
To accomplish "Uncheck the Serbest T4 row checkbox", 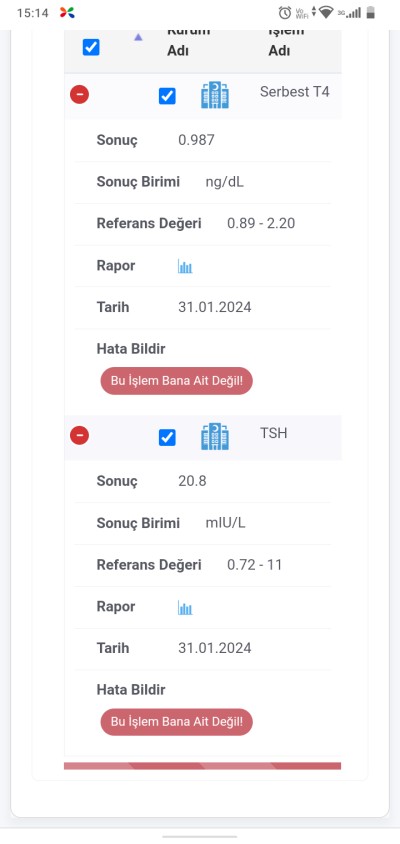I will (167, 96).
